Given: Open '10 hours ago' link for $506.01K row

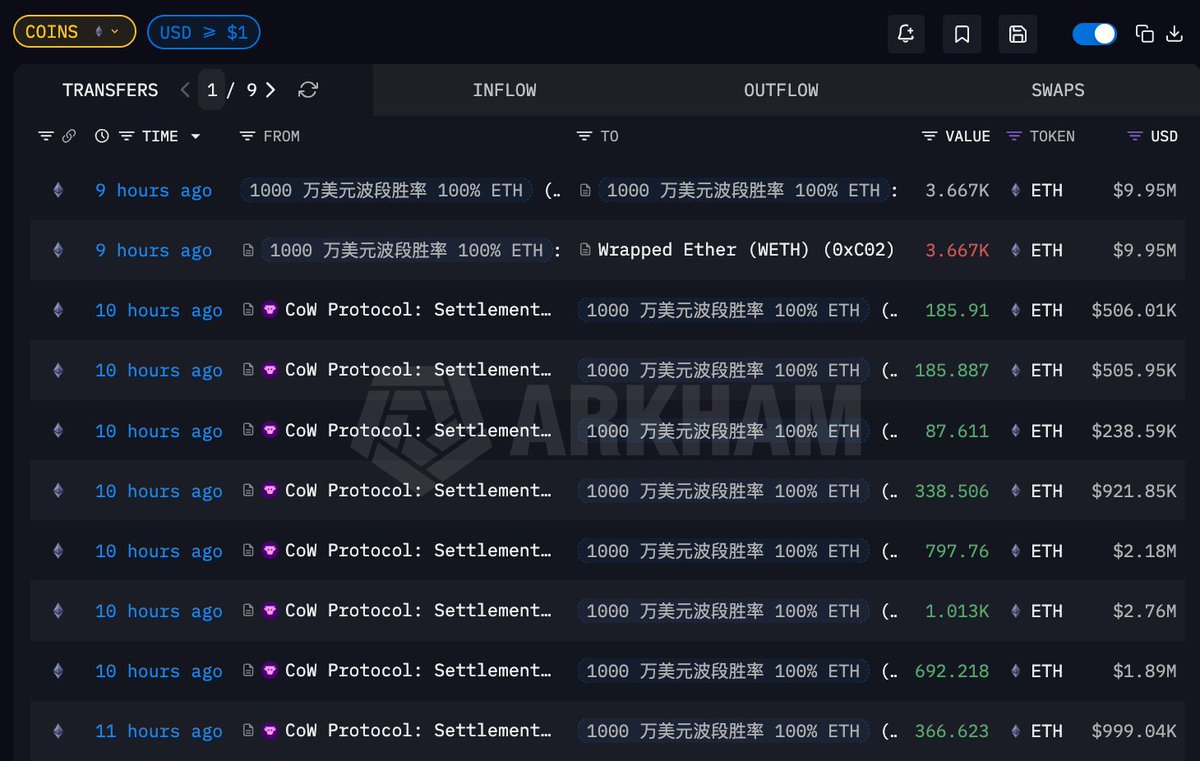Looking at the screenshot, I should (x=159, y=310).
